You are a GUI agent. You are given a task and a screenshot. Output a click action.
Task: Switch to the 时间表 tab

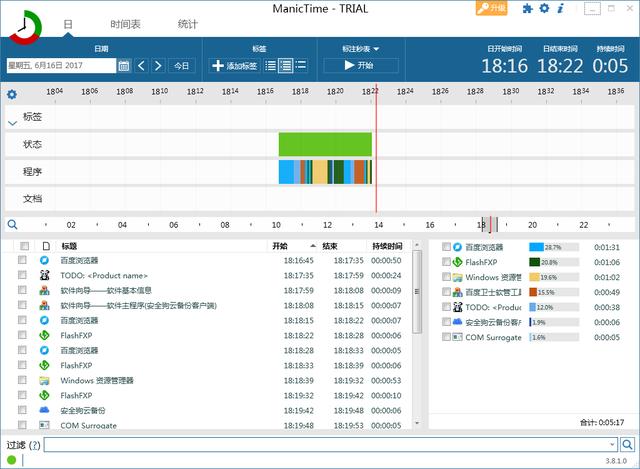(125, 24)
